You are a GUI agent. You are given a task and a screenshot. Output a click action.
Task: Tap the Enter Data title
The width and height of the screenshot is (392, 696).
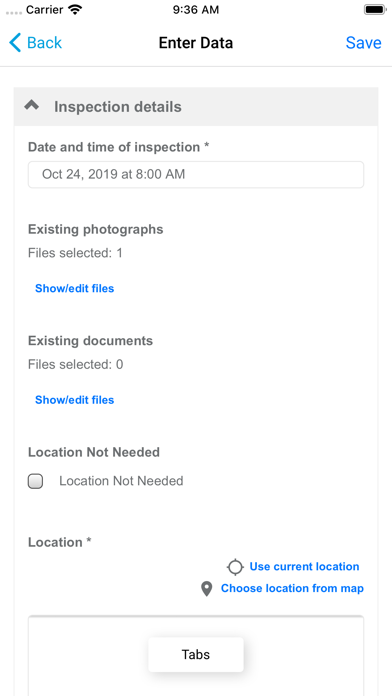click(x=196, y=43)
